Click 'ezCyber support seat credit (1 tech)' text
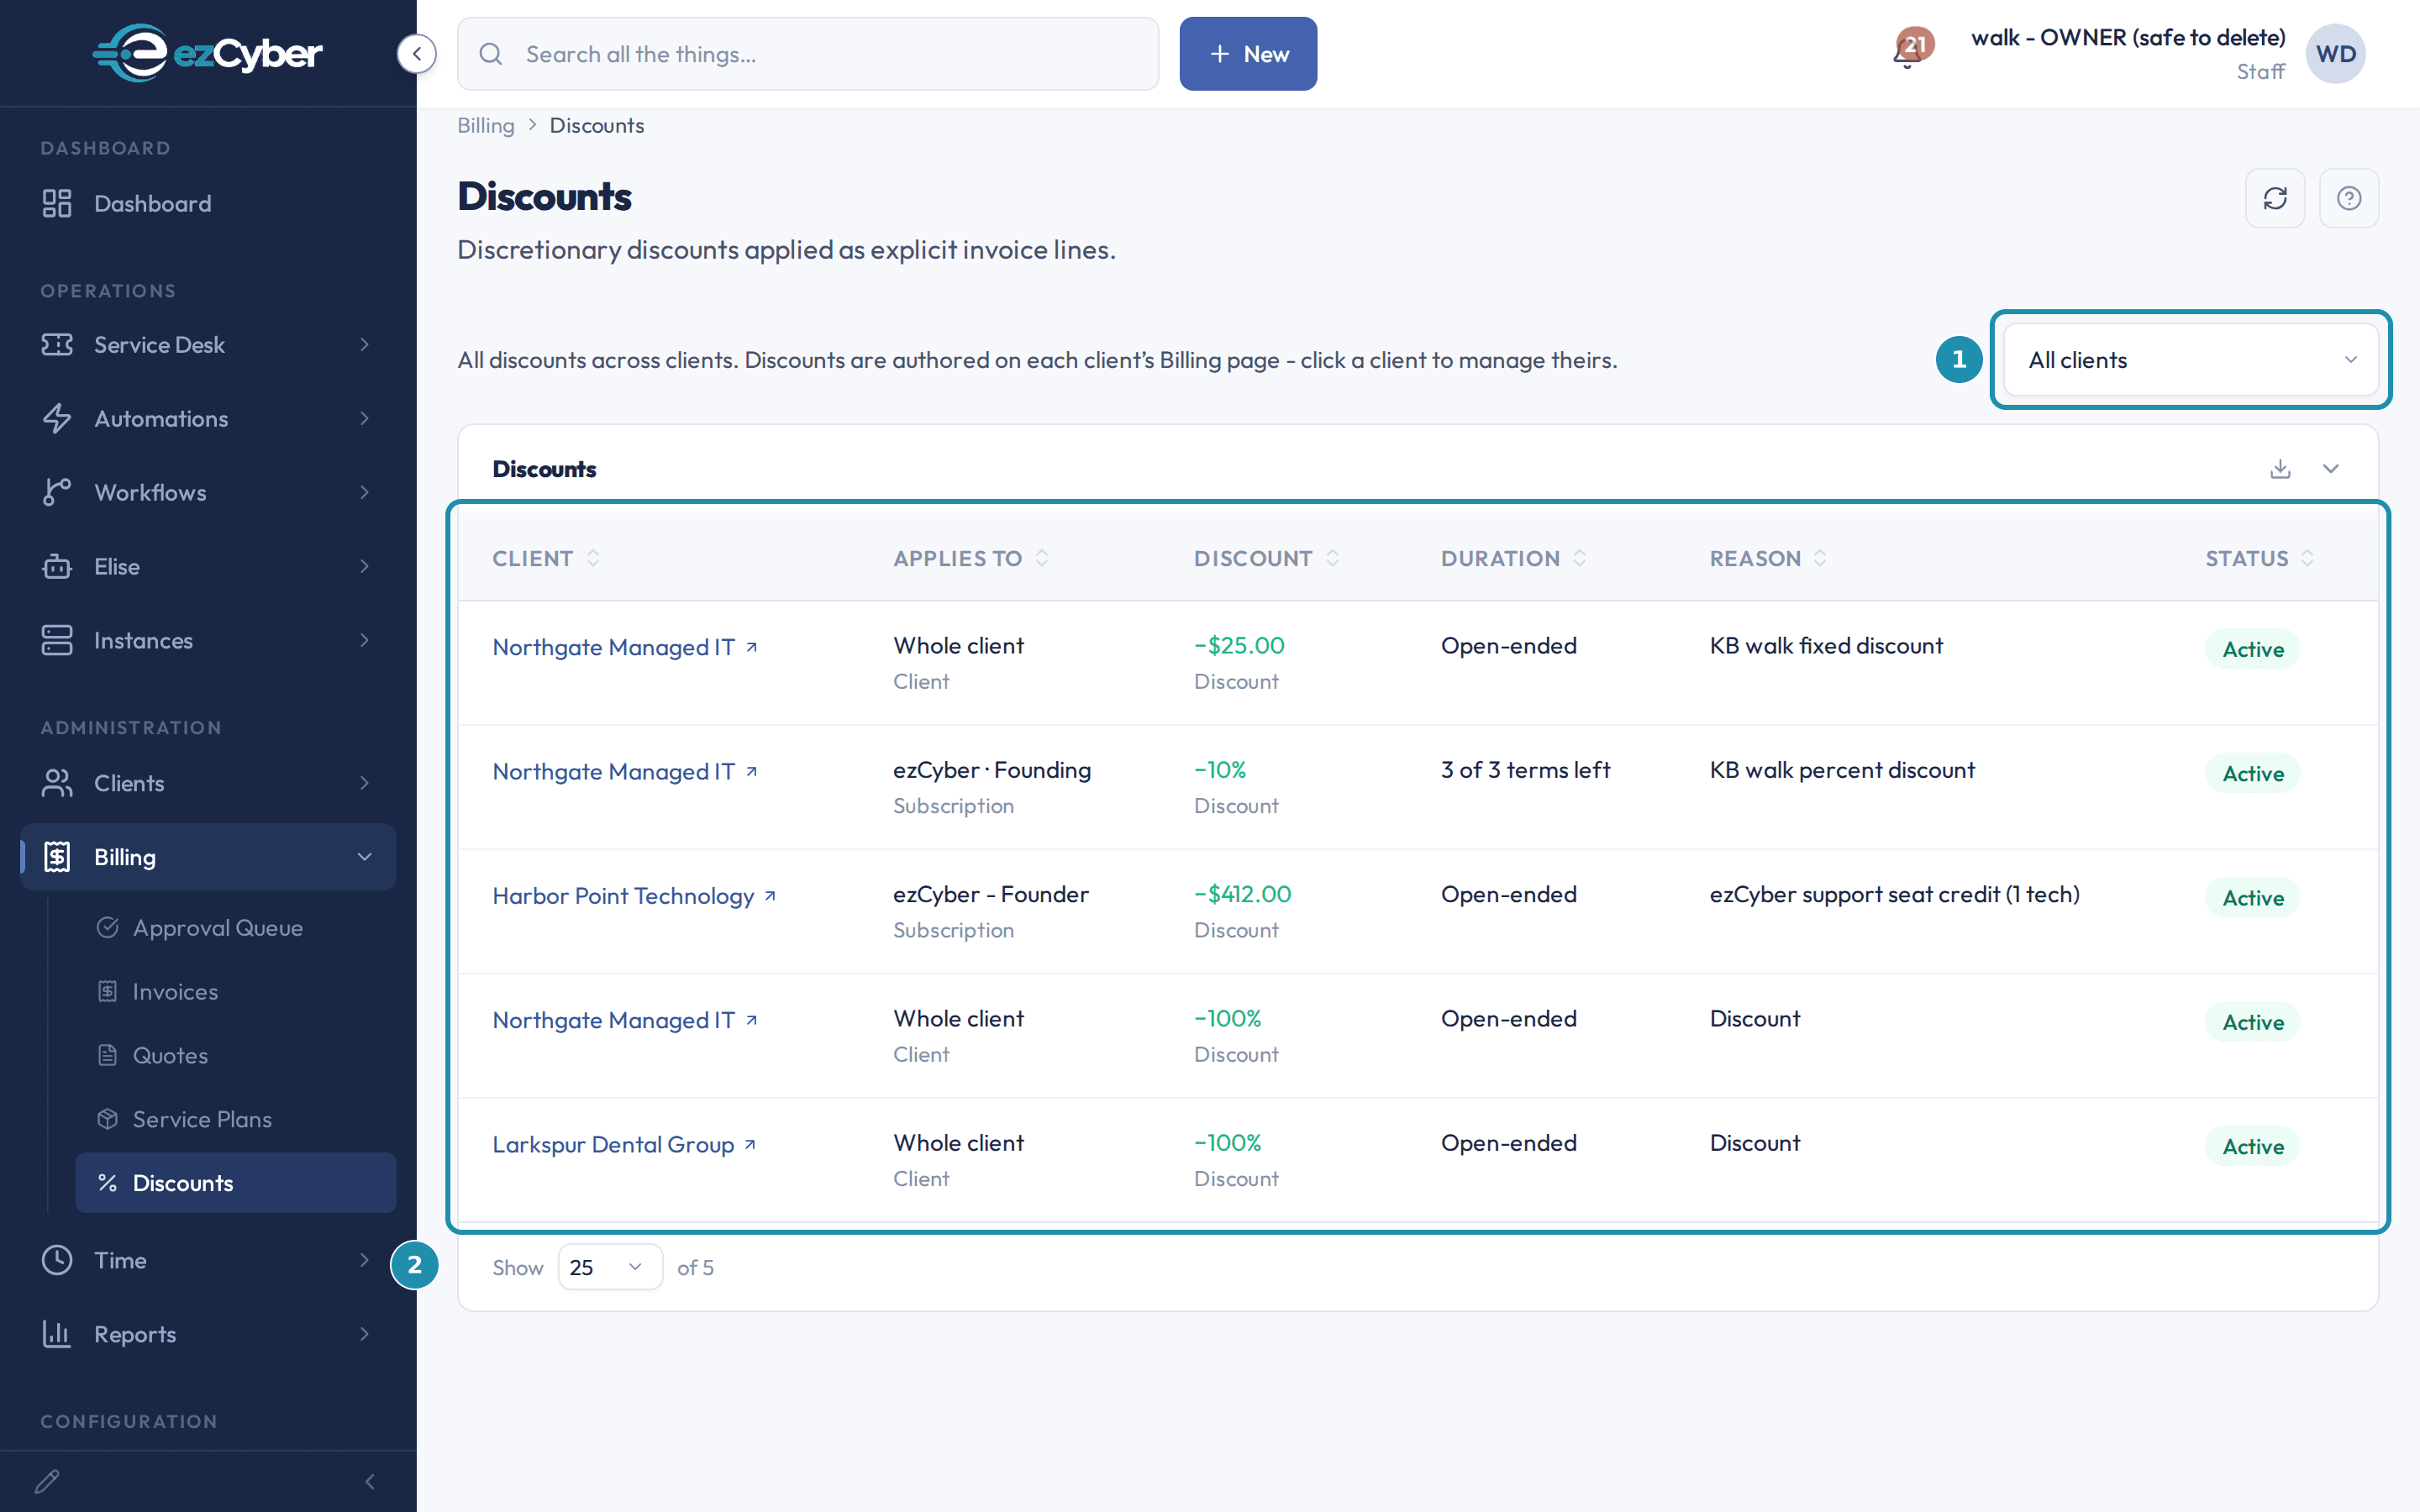 coord(1894,894)
